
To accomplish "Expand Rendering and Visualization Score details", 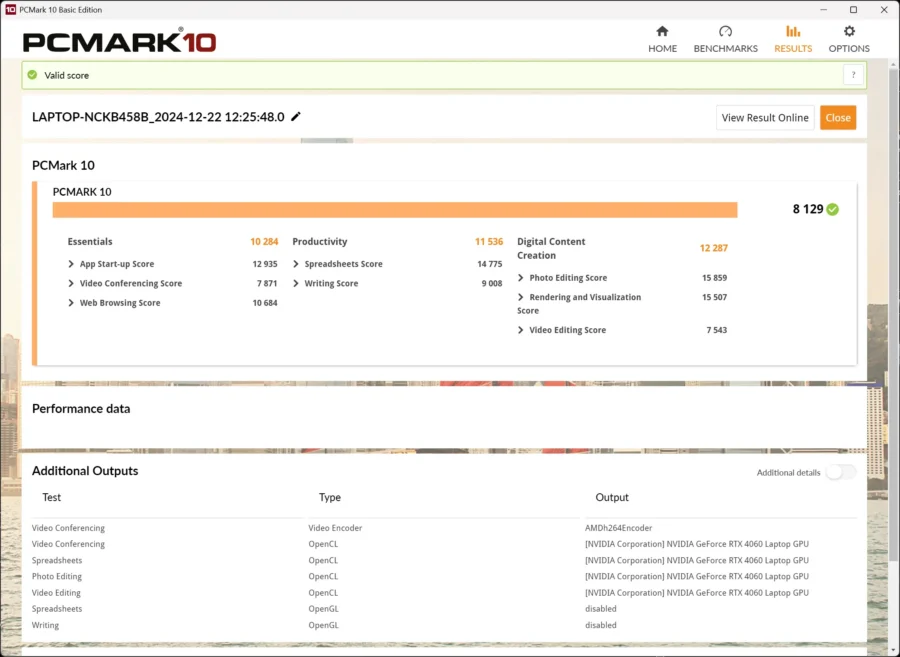I will tap(521, 297).
